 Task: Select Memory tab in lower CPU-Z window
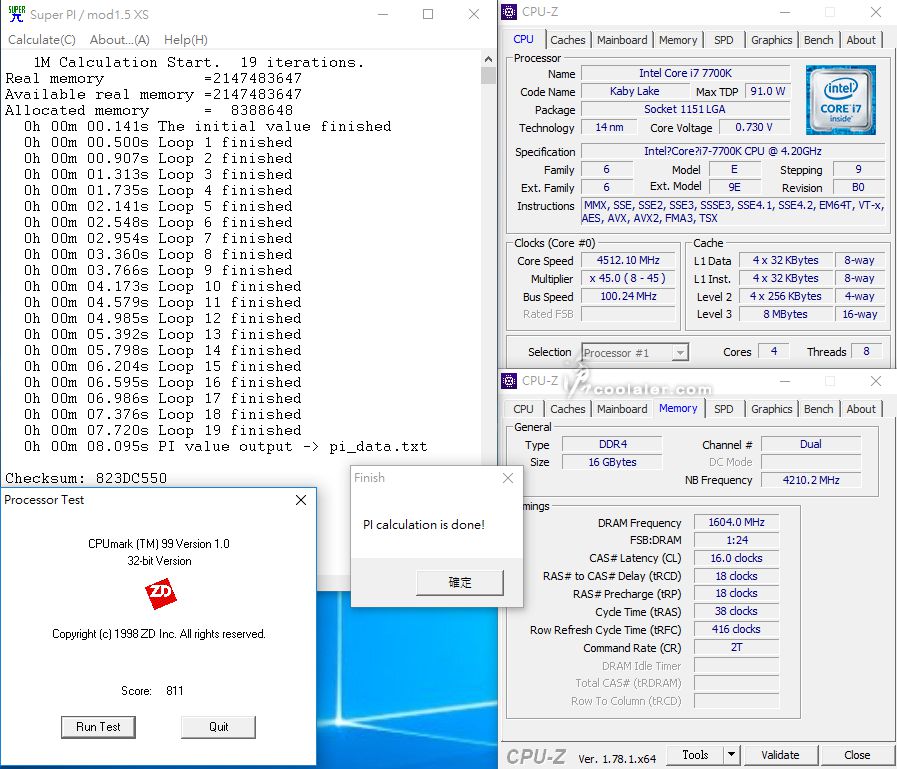(x=678, y=408)
